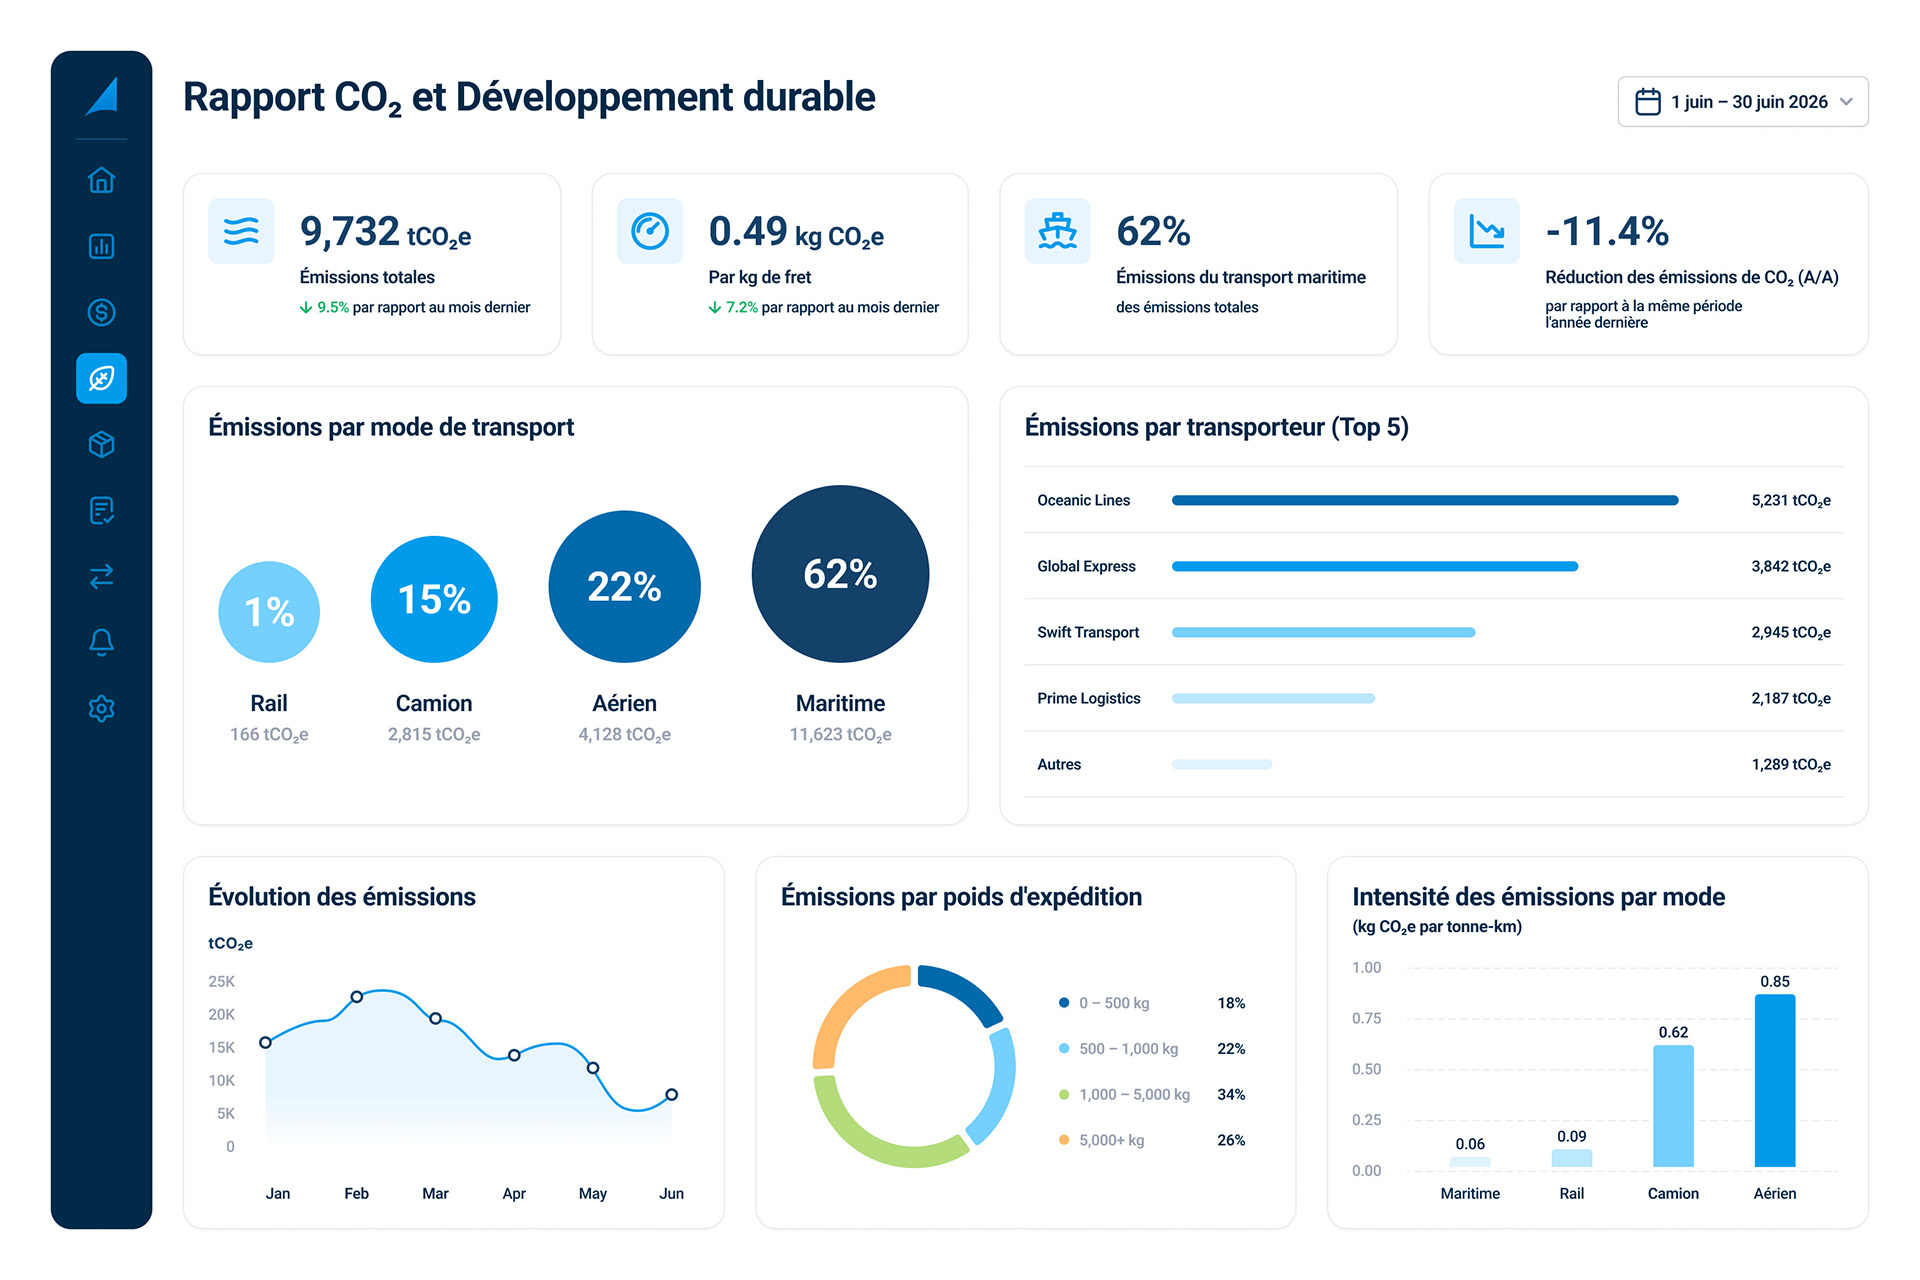The width and height of the screenshot is (1920, 1280).
Task: Click the Jan data point on emissions chart
Action: (x=265, y=1042)
